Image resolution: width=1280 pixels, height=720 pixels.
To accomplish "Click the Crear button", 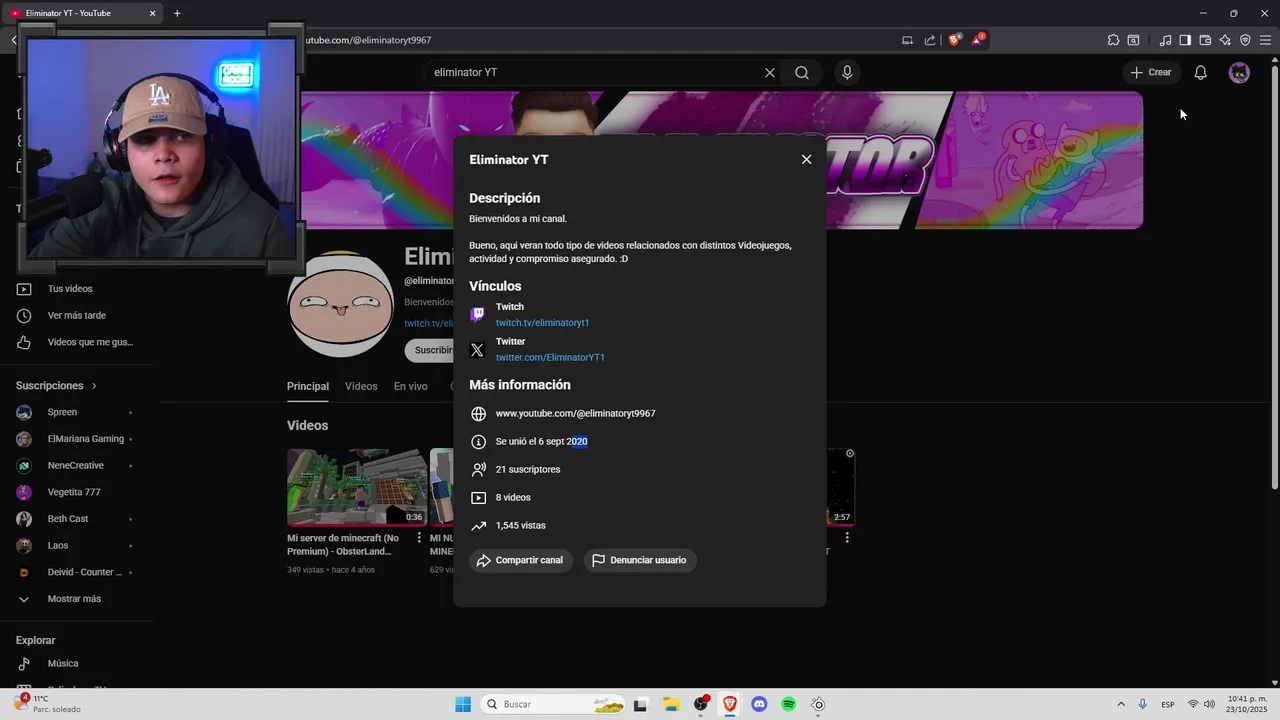I will pyautogui.click(x=1151, y=72).
